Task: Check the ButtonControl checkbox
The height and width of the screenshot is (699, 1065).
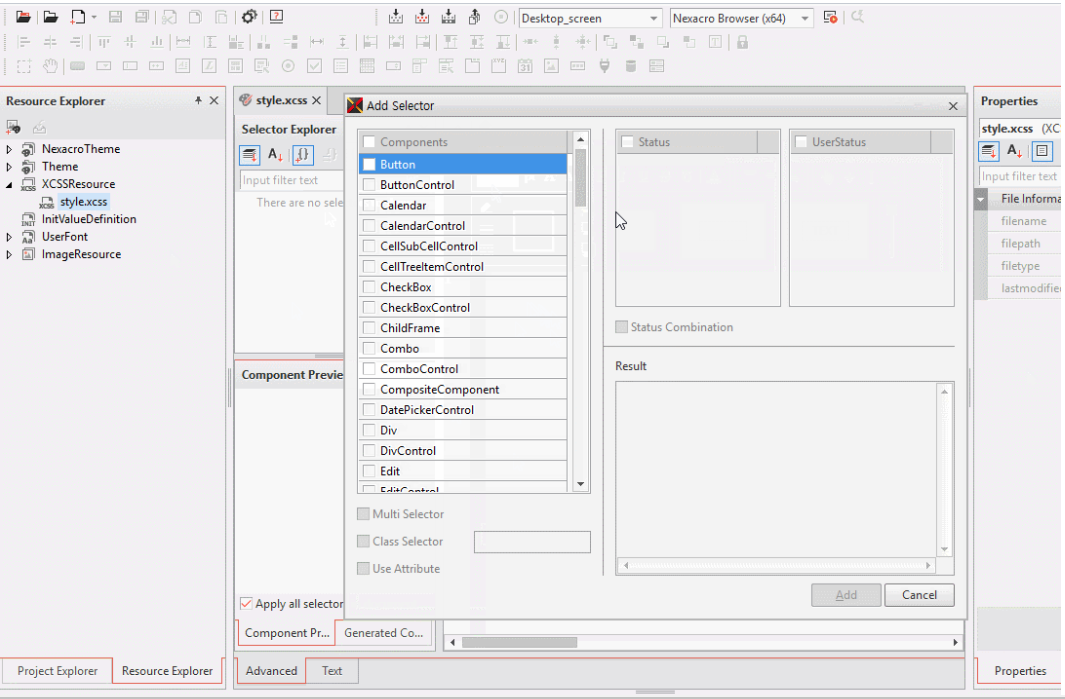Action: pos(369,185)
